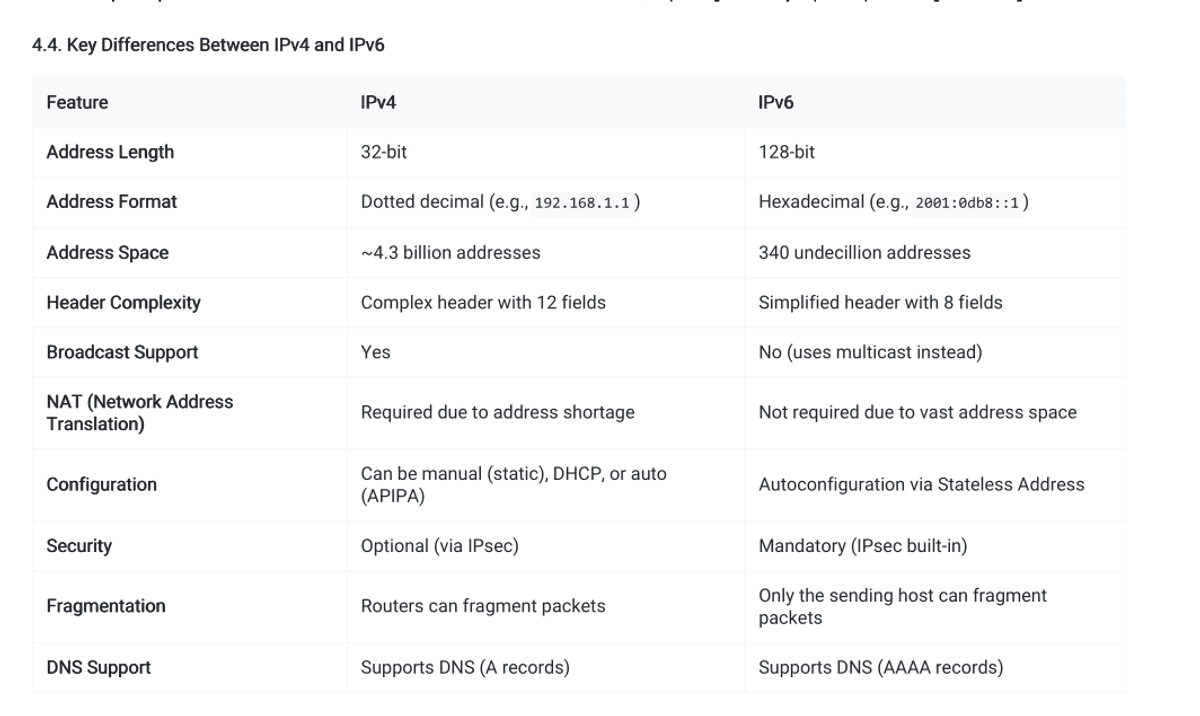Screen dimensions: 1200x716
Task: Click the Header Complexity row label
Action: [x=123, y=302]
